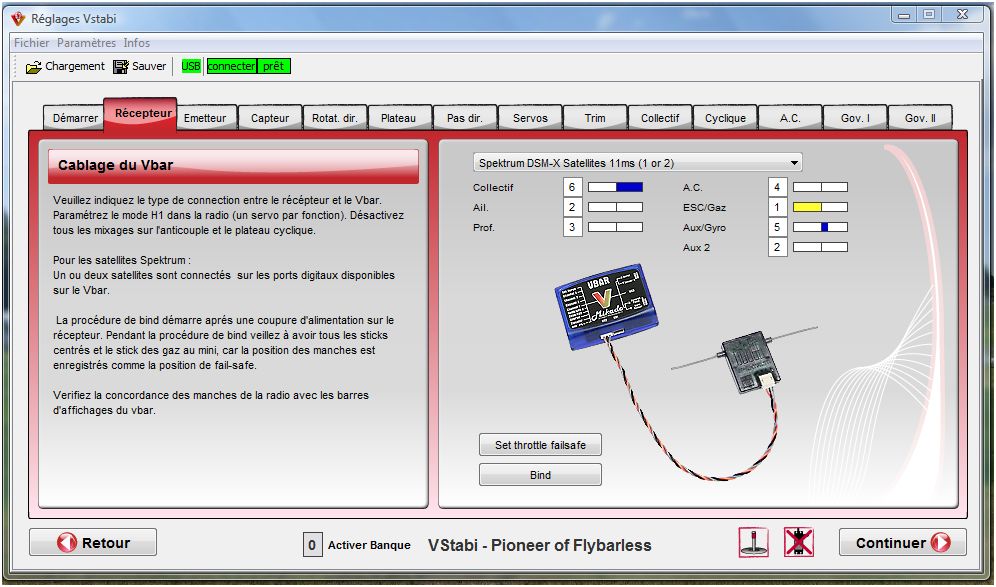The height and width of the screenshot is (587, 996).
Task: Click the Collectif channel bar
Action: click(615, 187)
